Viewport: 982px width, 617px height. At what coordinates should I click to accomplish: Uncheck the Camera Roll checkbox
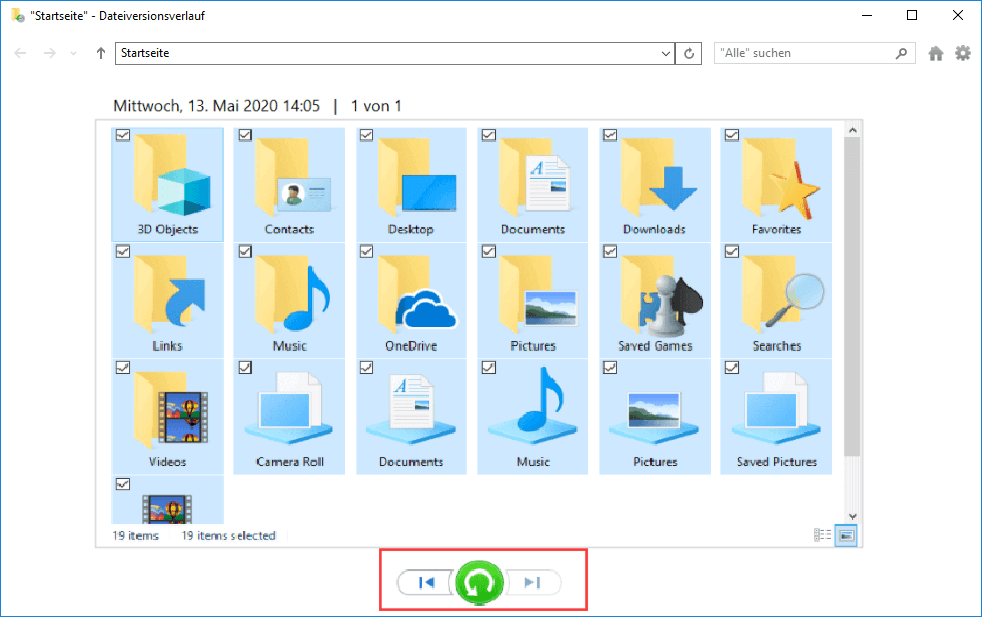coord(245,368)
